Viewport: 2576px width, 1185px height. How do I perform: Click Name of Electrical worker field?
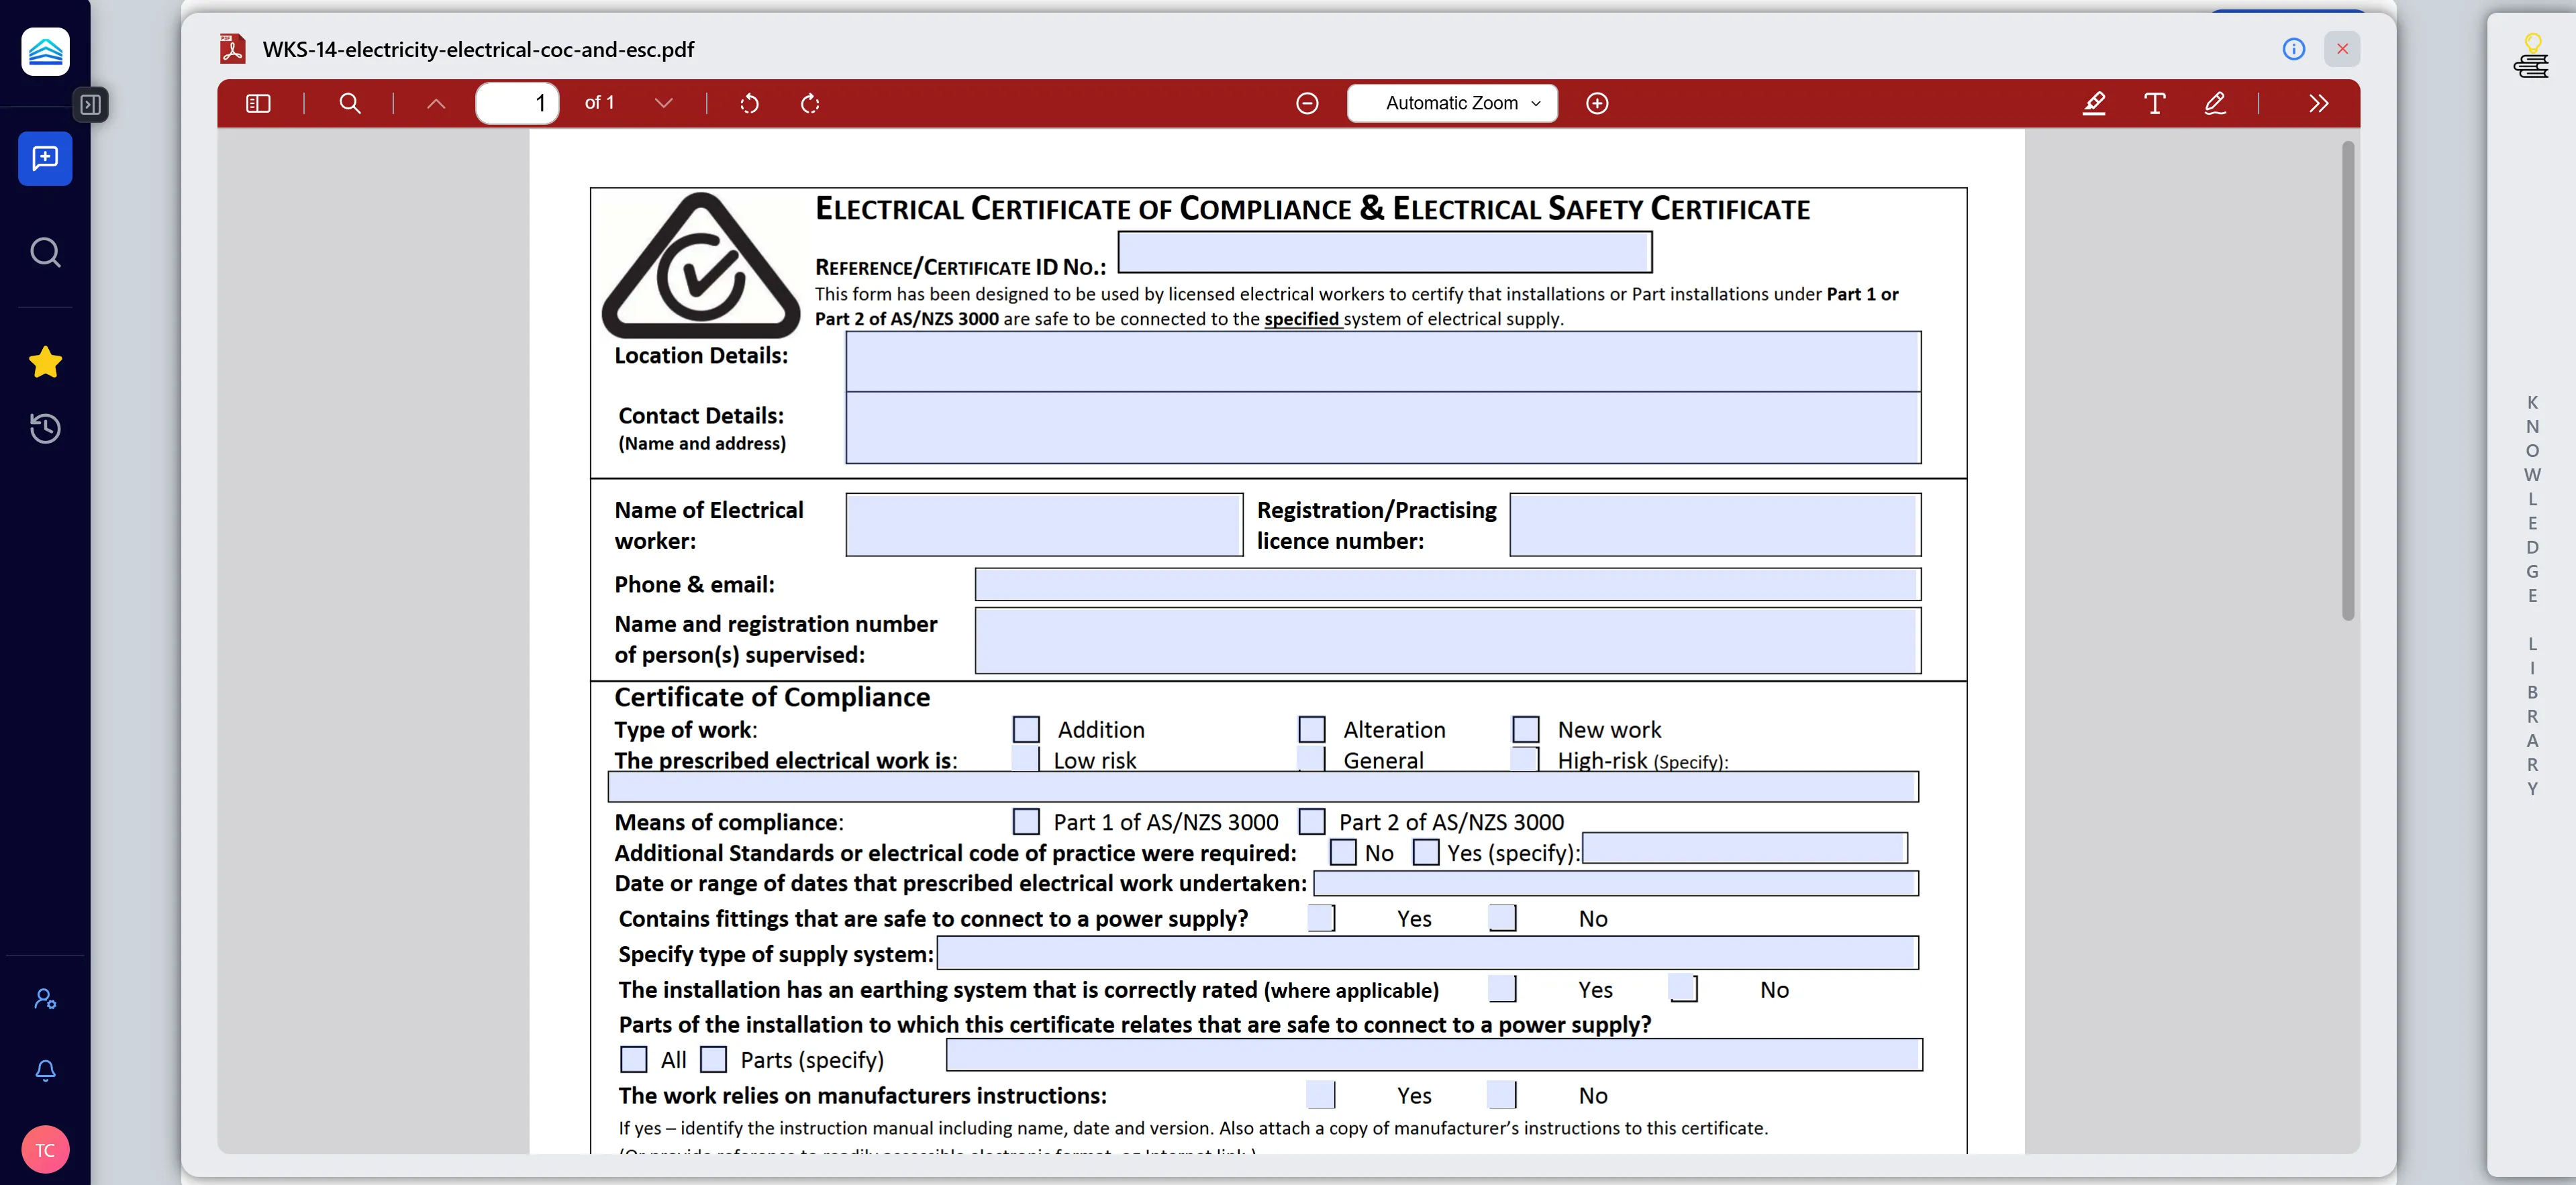click(1044, 524)
